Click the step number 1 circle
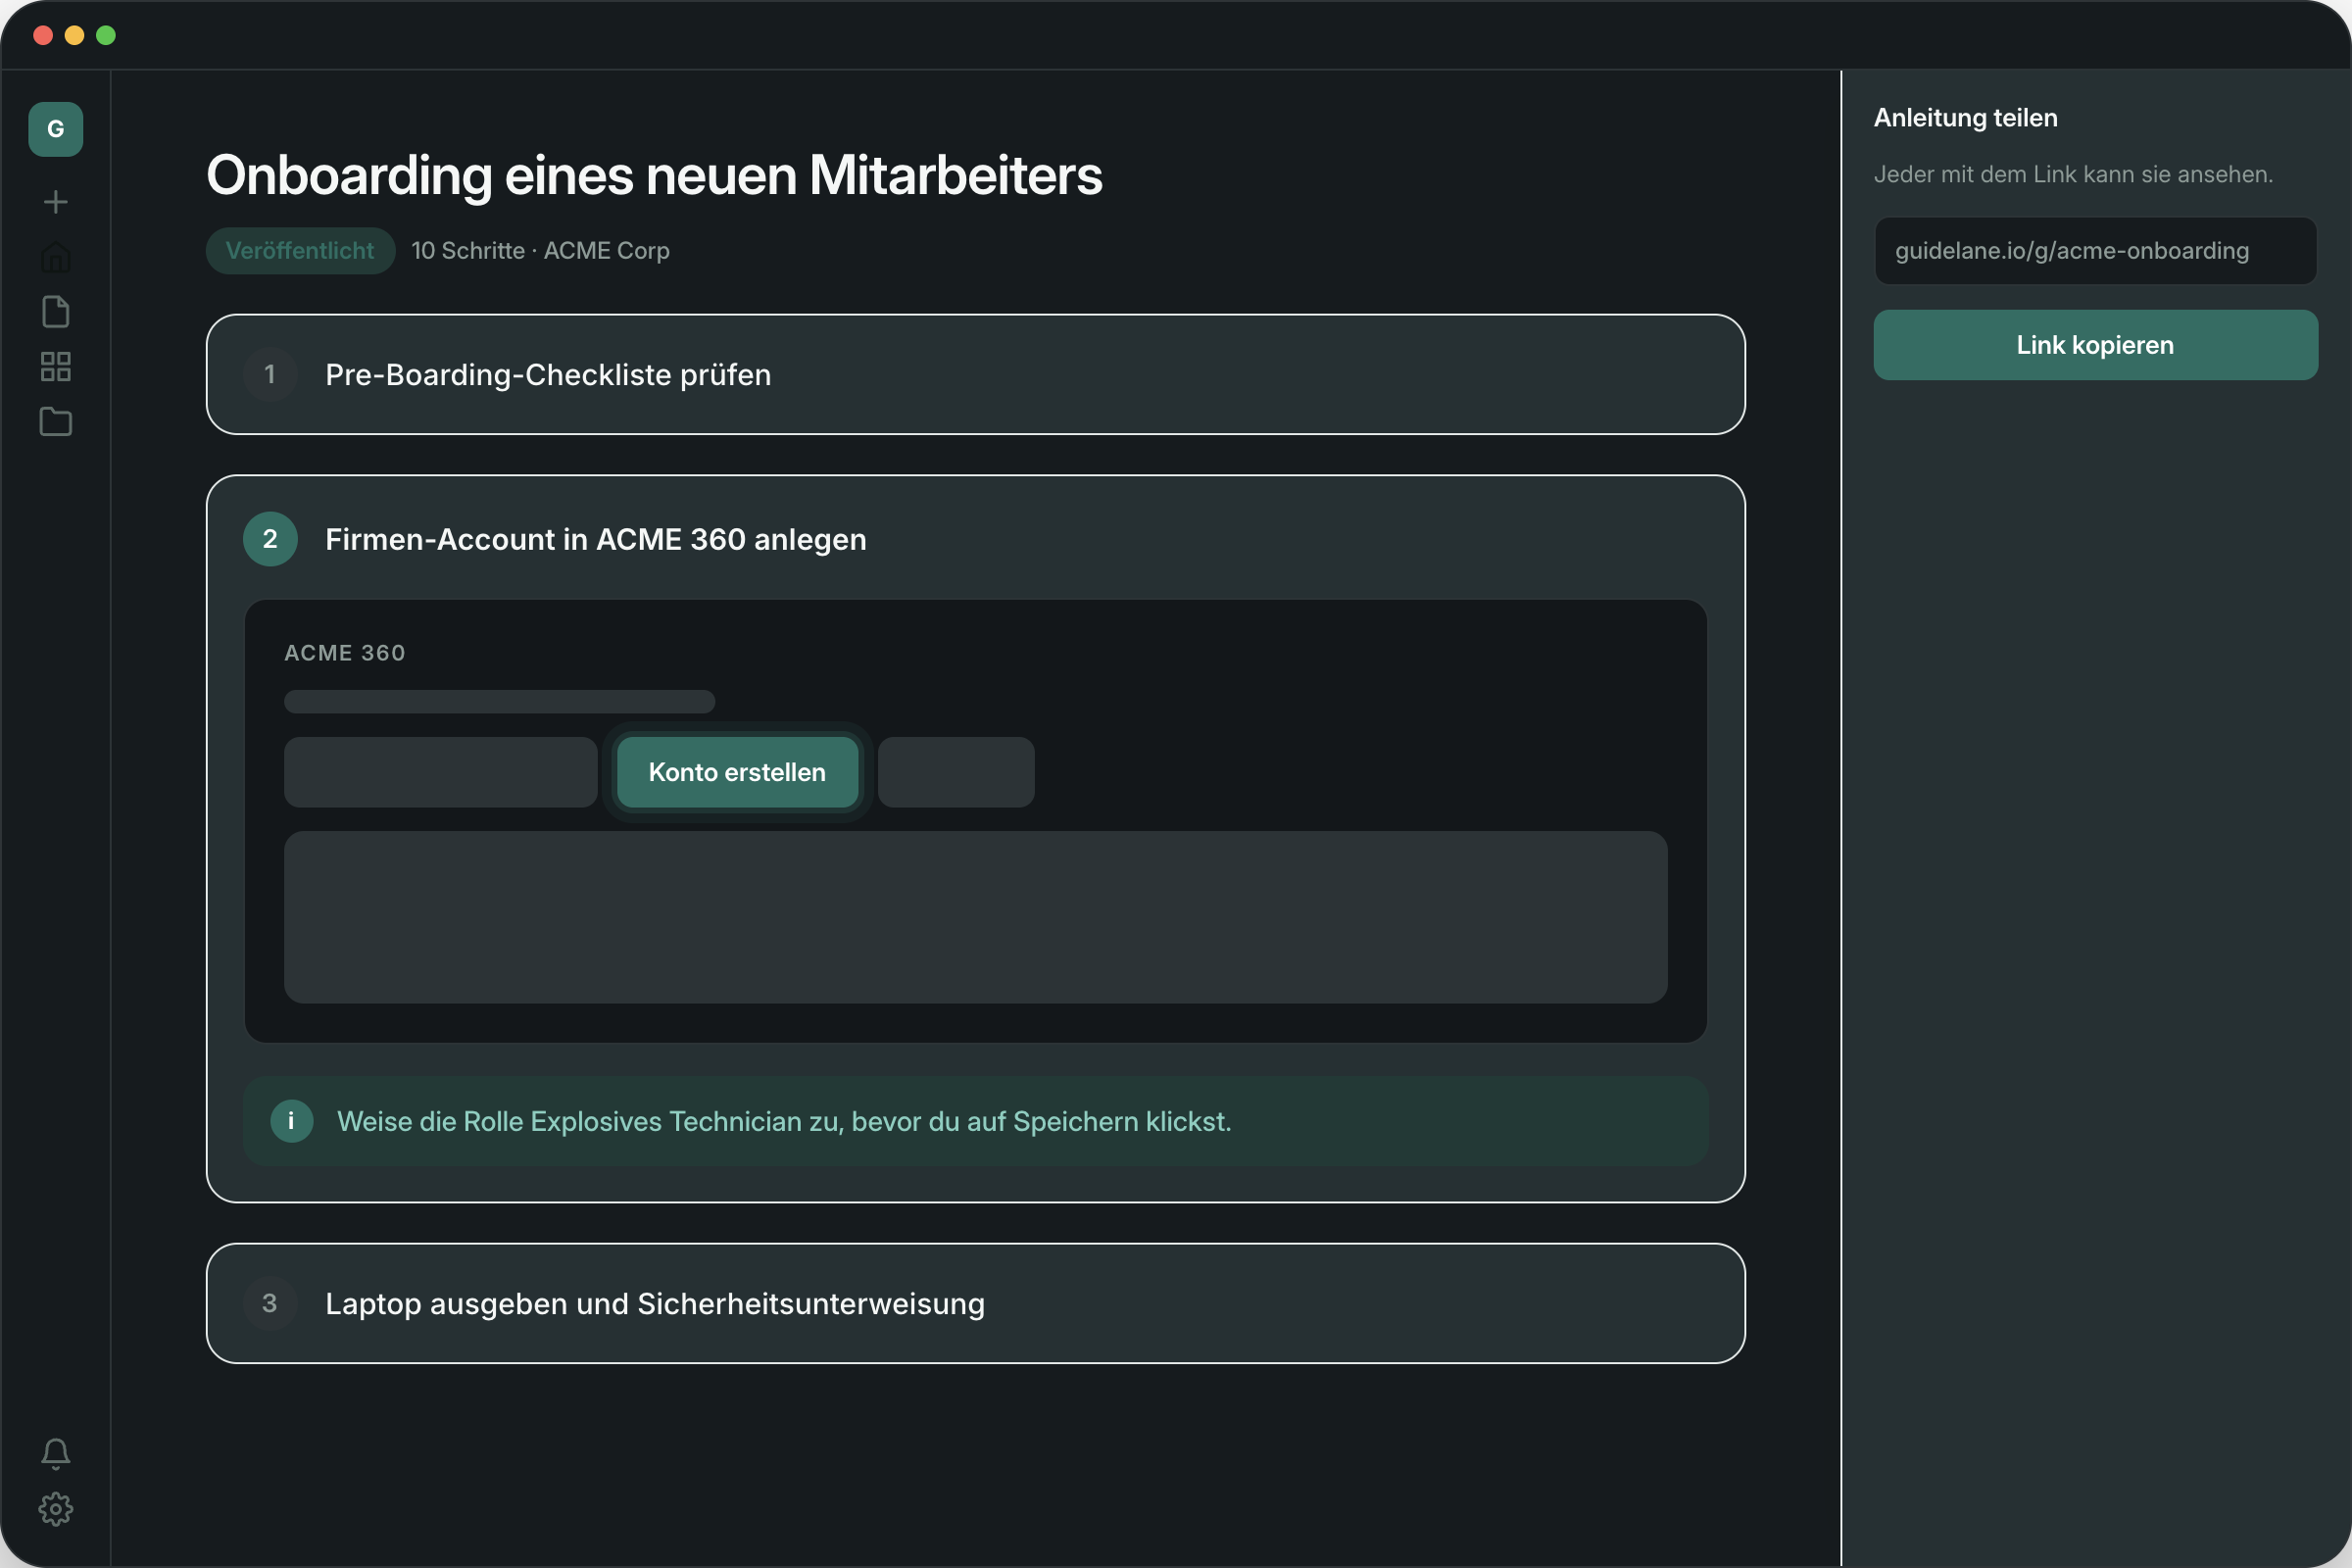2352x1568 pixels. (x=270, y=374)
